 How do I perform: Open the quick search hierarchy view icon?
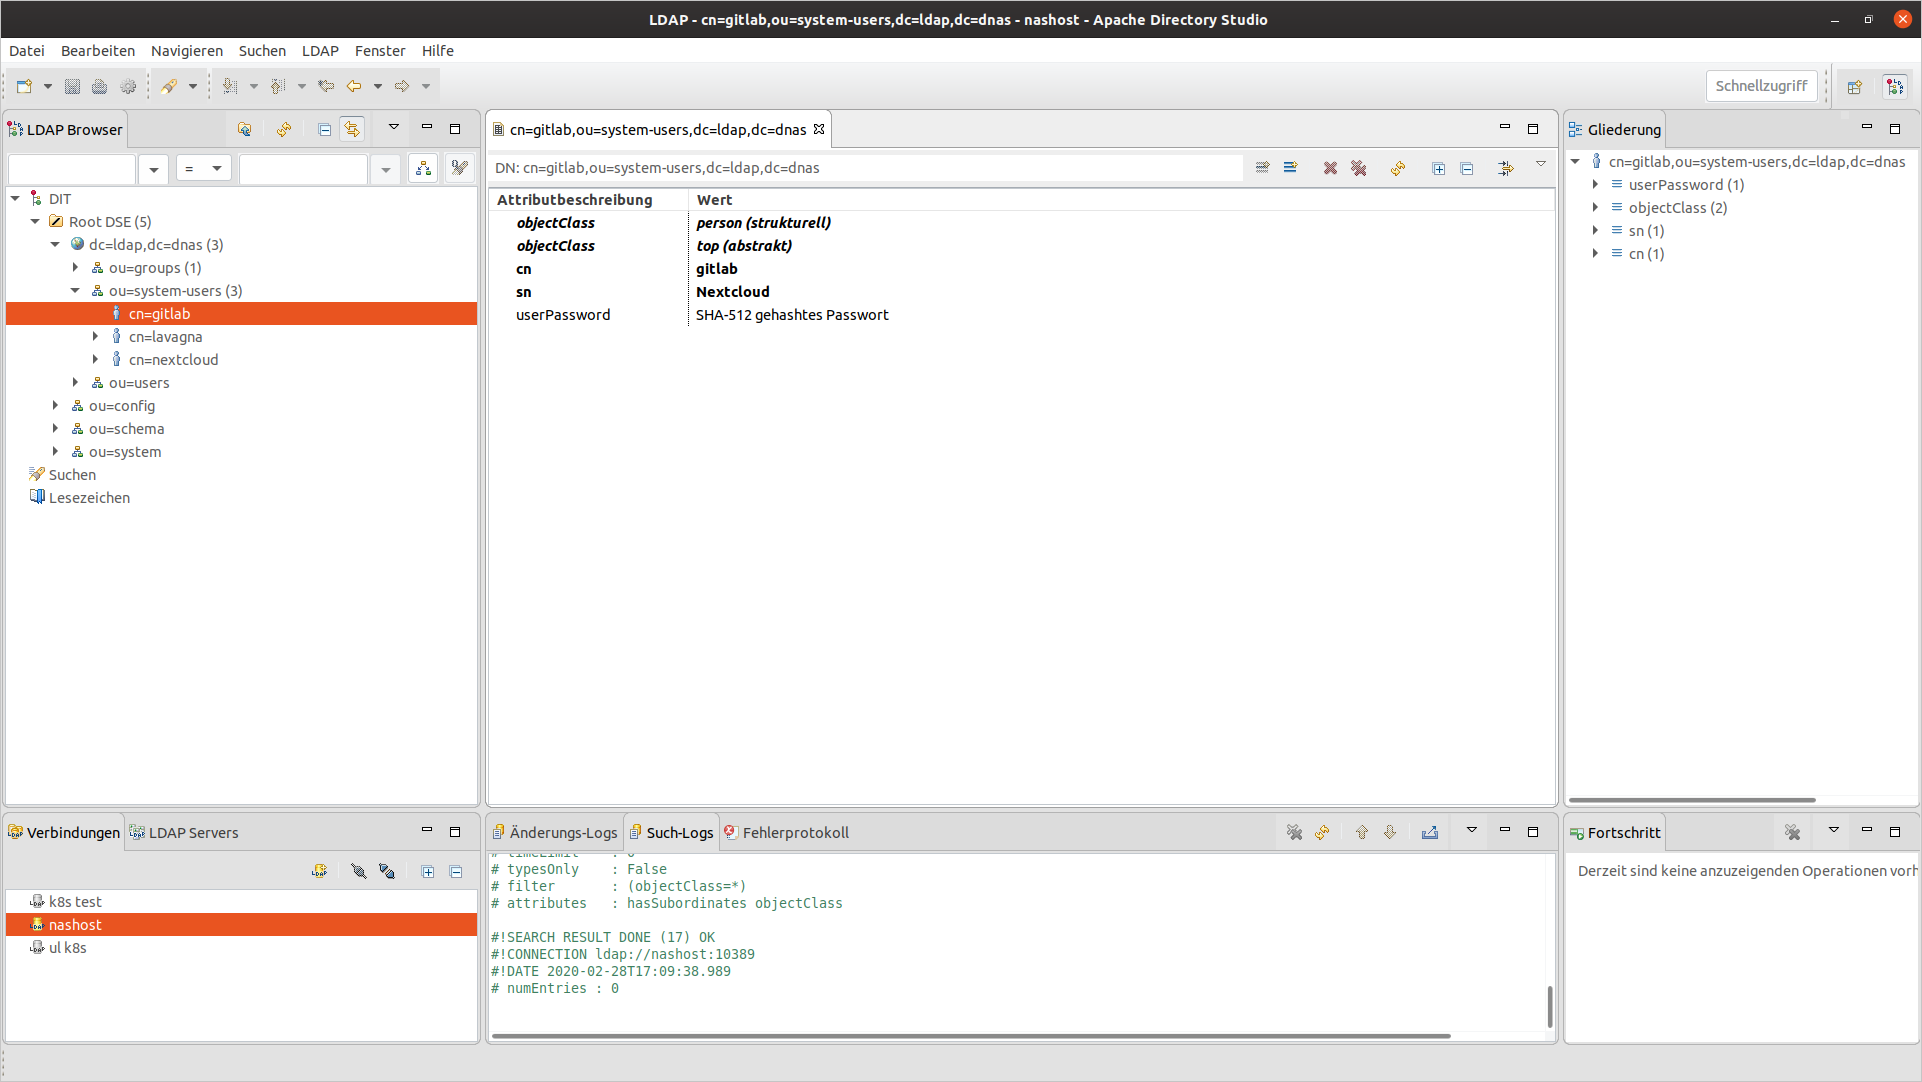point(423,168)
